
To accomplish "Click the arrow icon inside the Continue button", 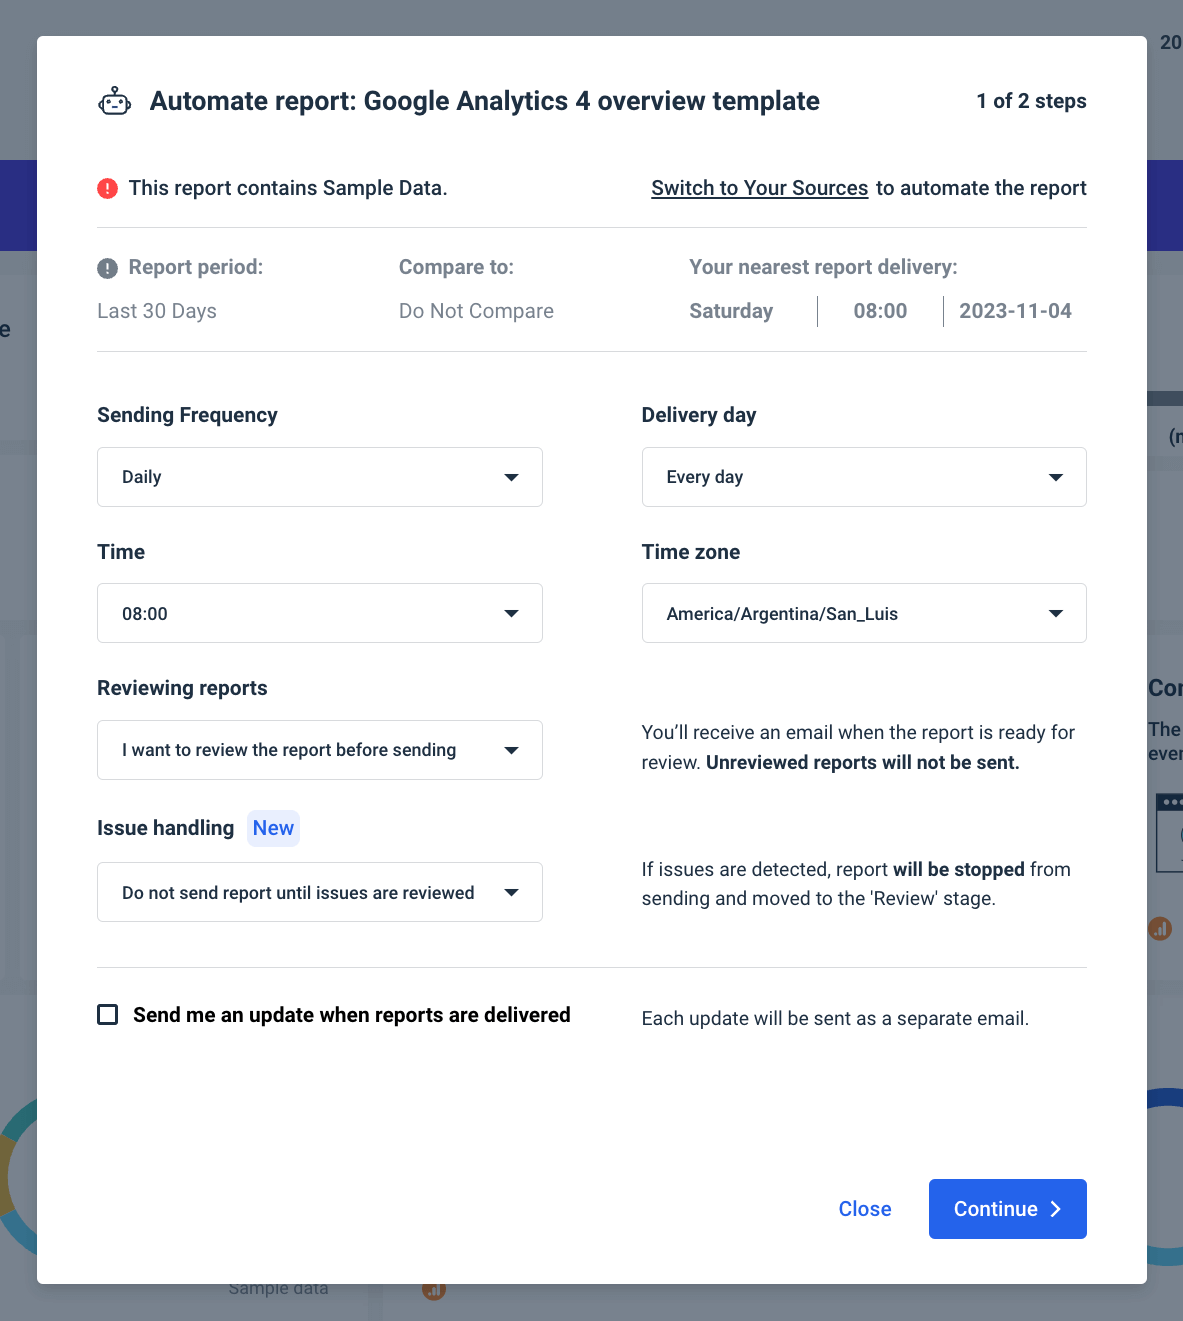I will tap(1056, 1209).
